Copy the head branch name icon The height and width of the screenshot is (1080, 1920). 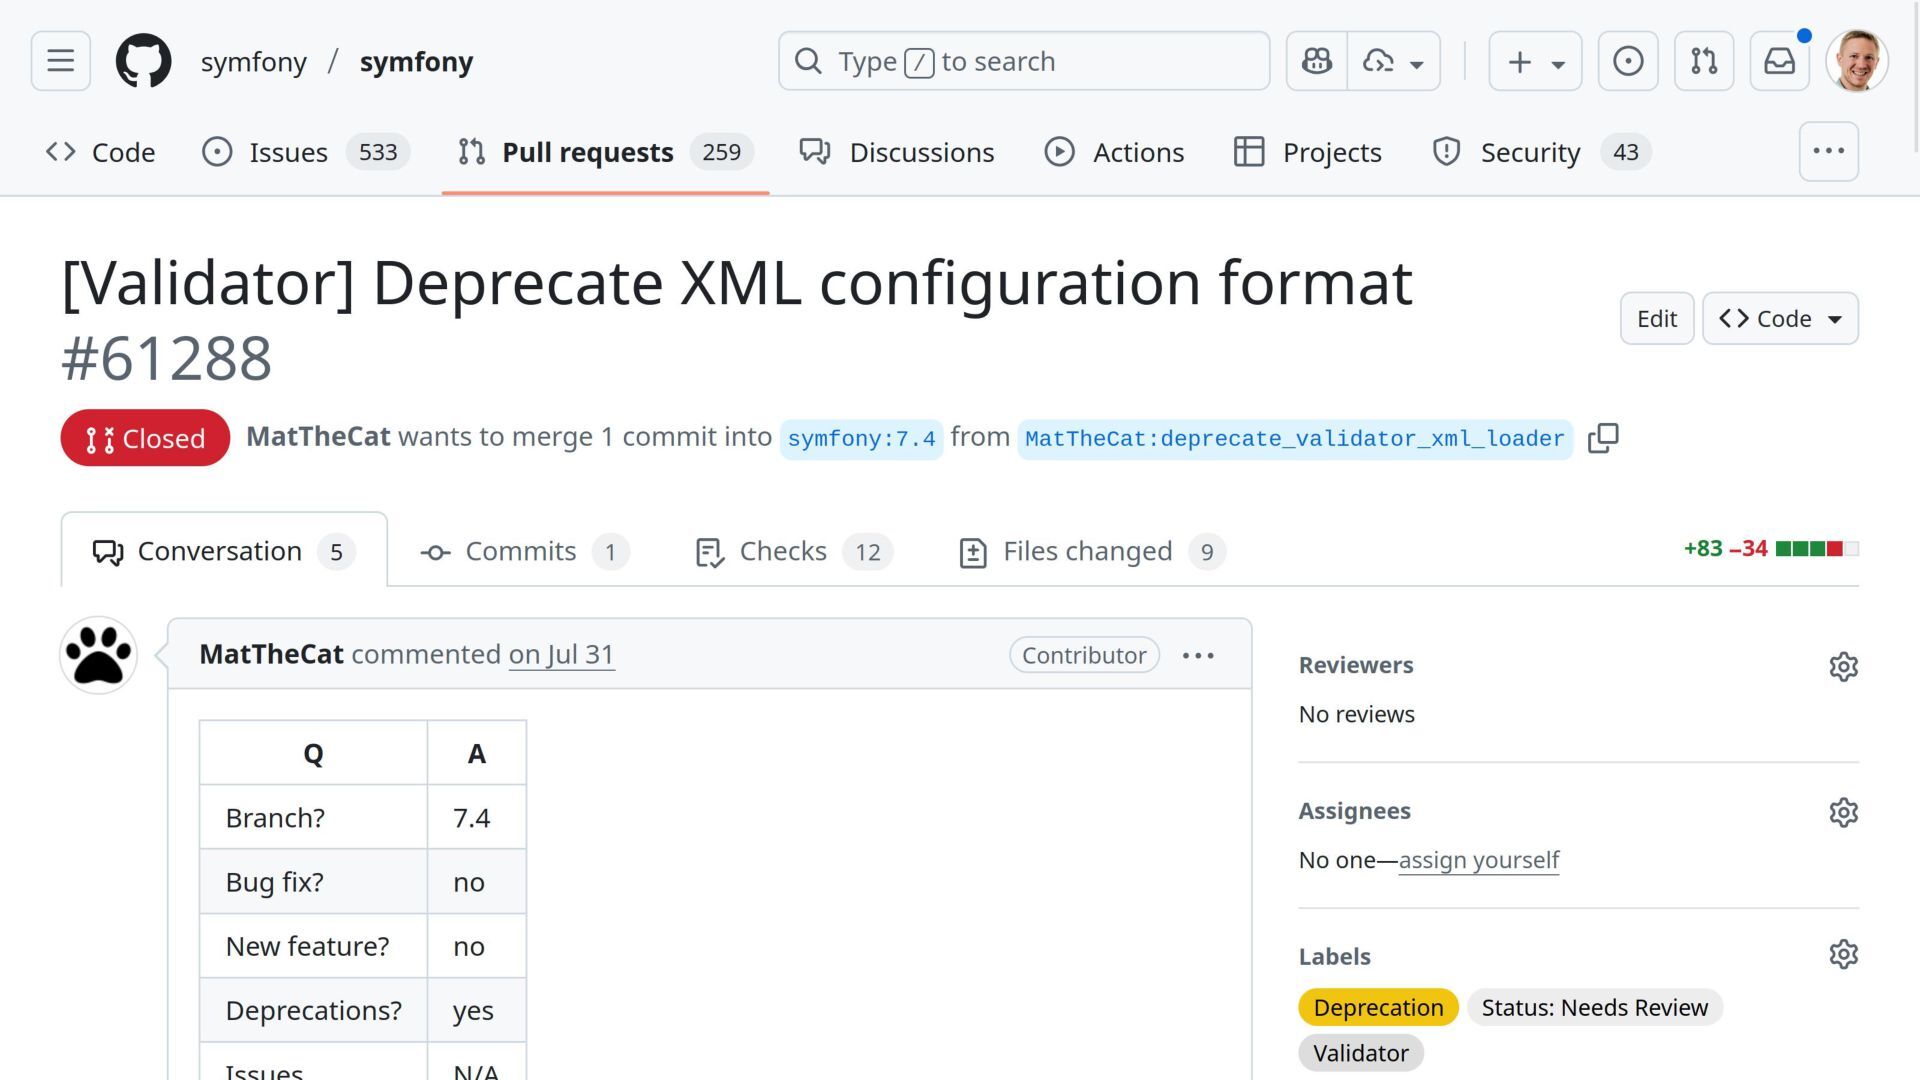point(1602,438)
